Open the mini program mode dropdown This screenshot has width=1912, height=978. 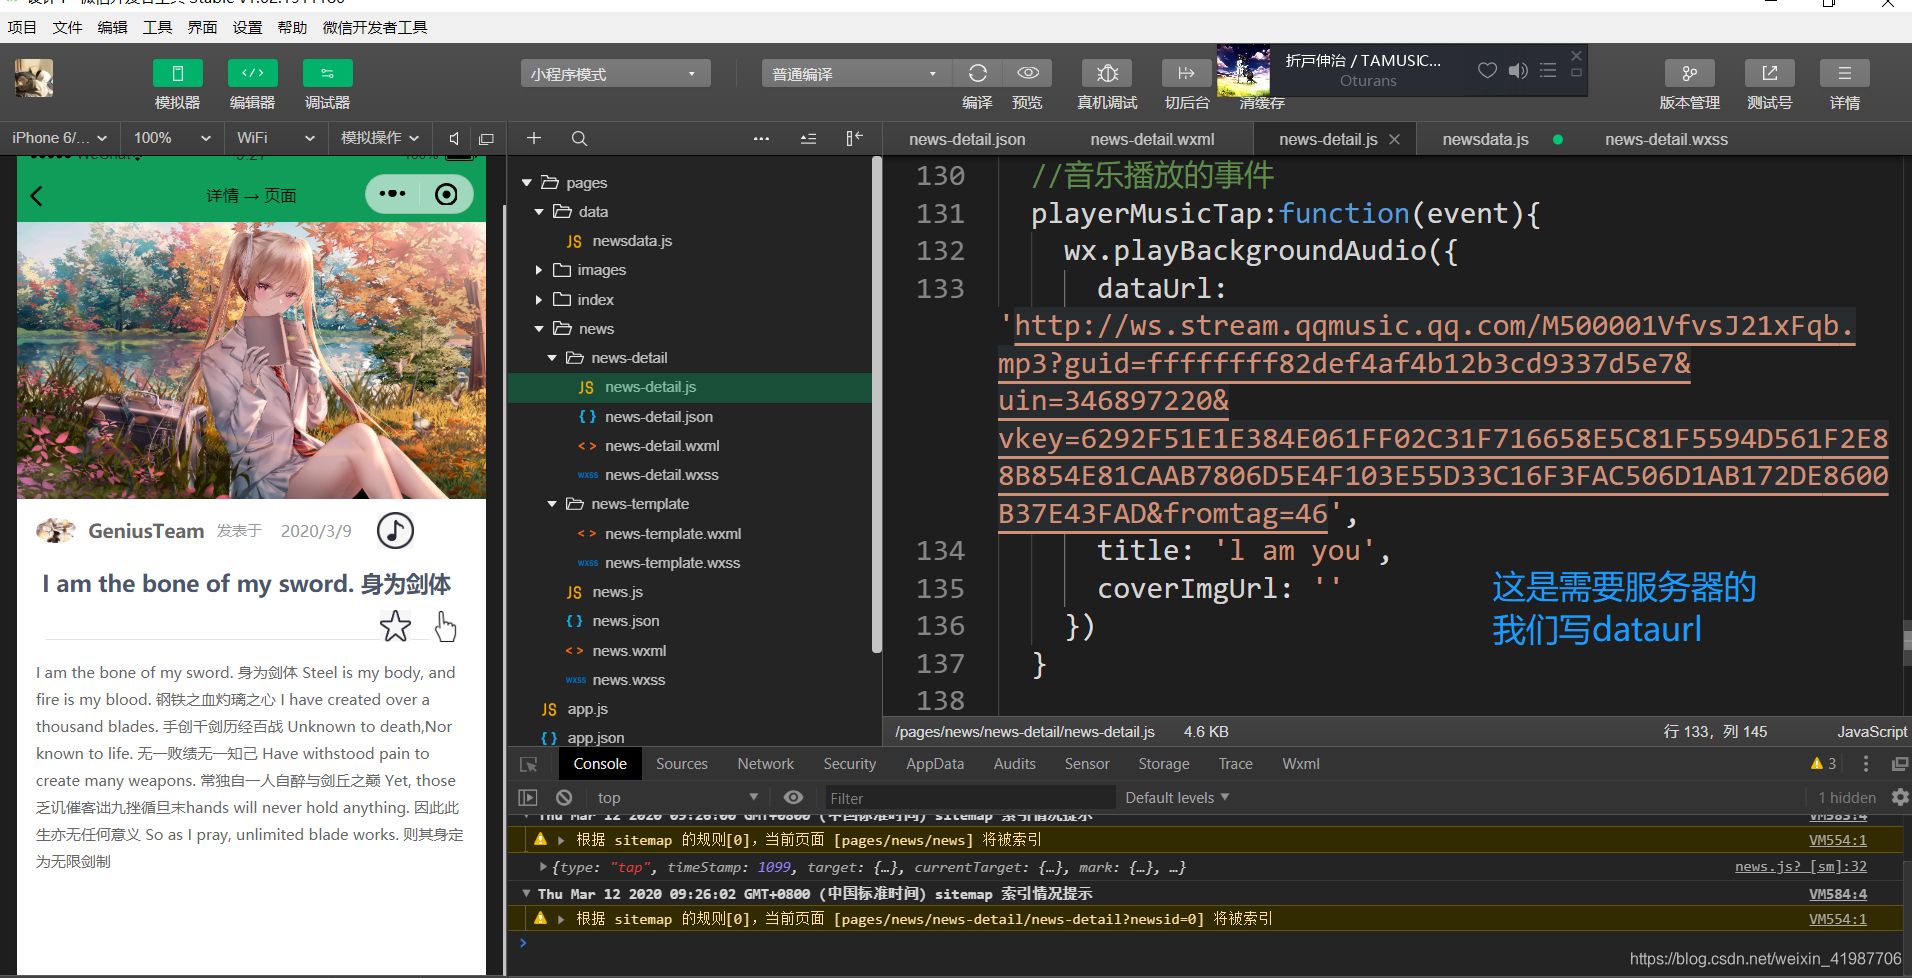tap(615, 74)
